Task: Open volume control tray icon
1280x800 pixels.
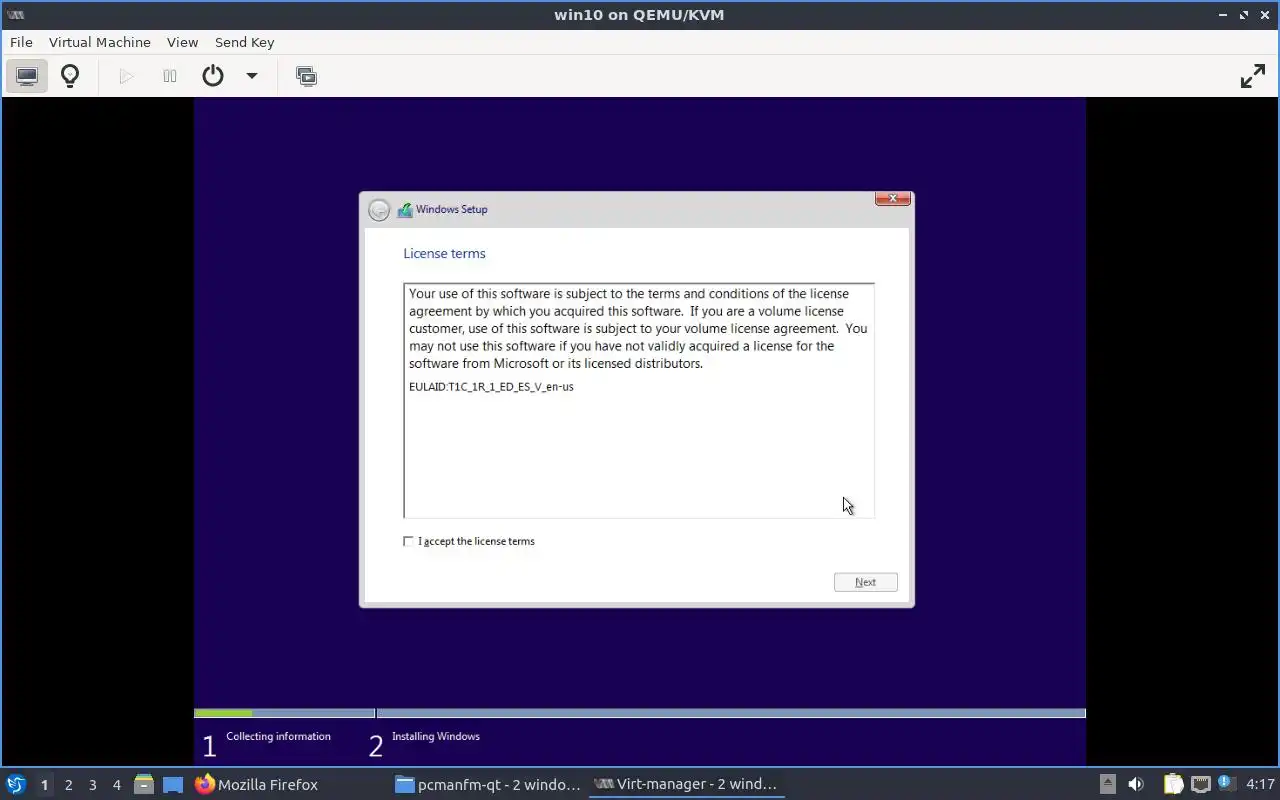Action: coord(1136,784)
